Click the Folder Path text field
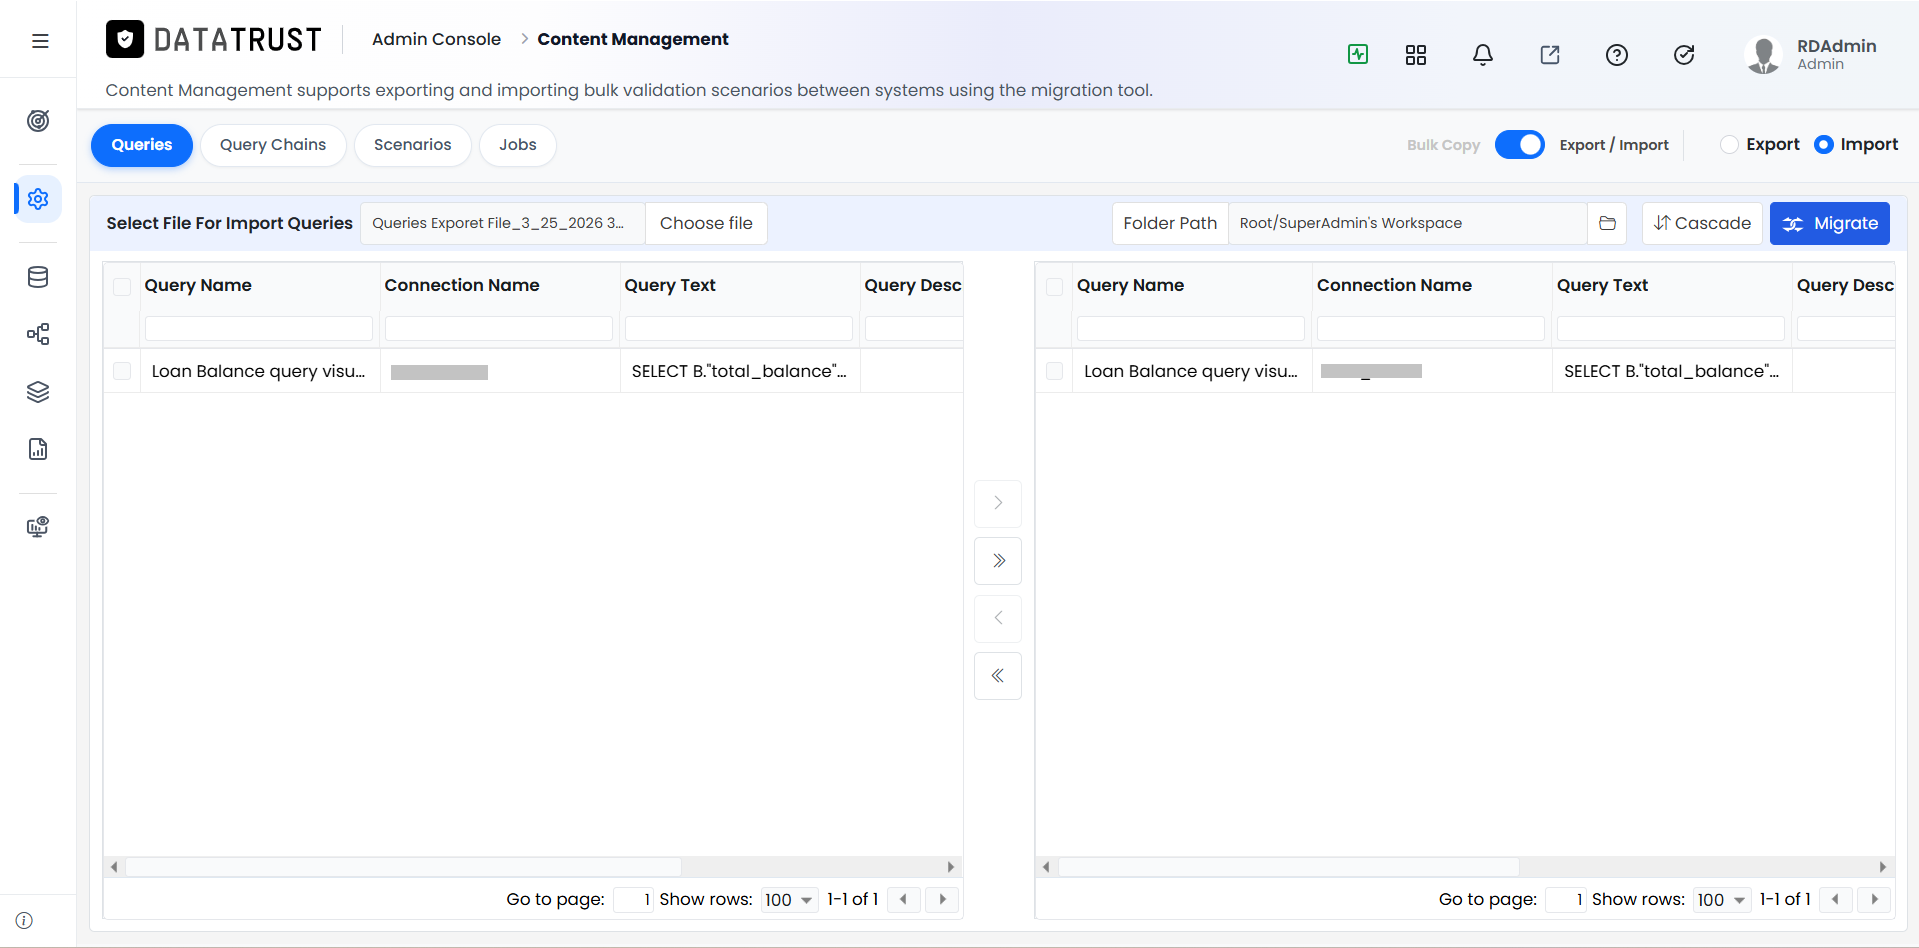 (x=1407, y=223)
